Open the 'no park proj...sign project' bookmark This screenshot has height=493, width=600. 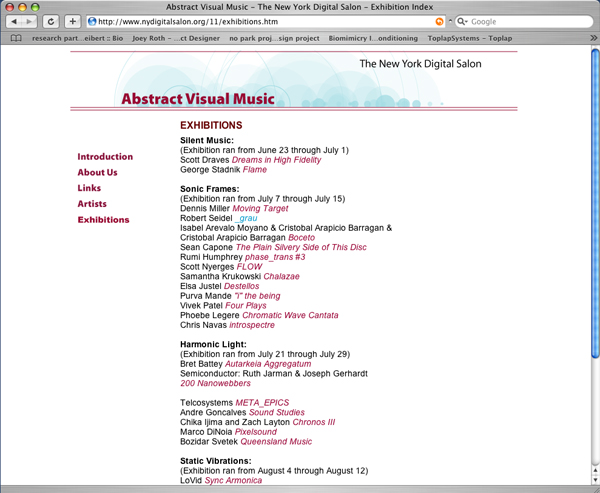pos(274,38)
